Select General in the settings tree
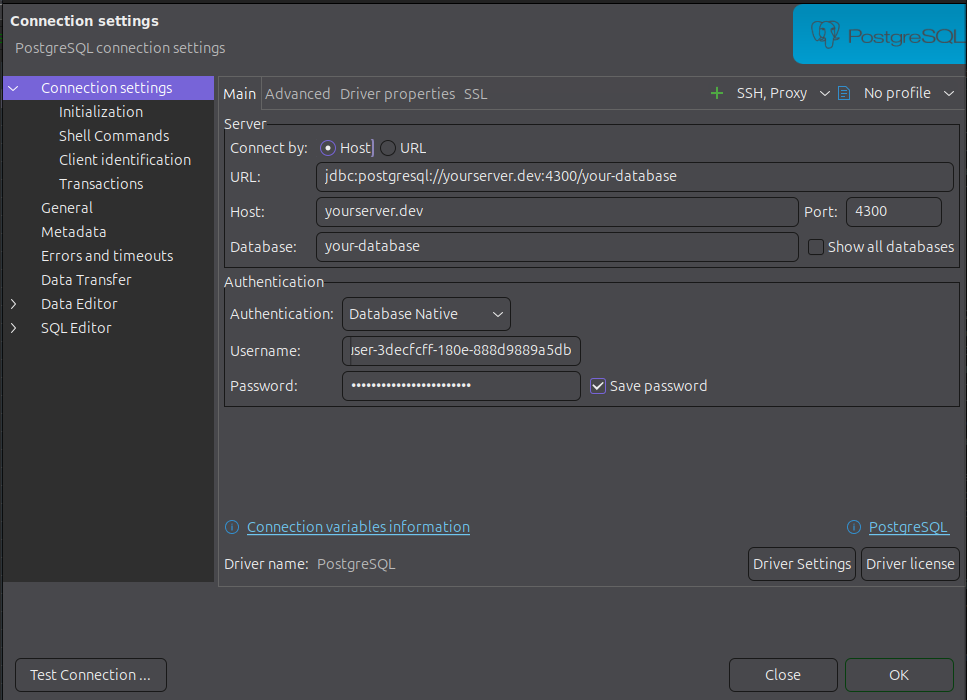 pyautogui.click(x=67, y=208)
